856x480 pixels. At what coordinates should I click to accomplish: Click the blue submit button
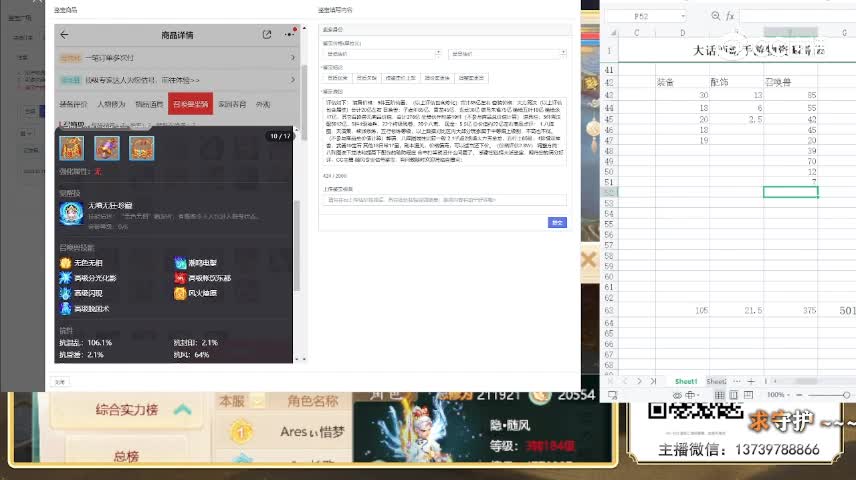pos(557,222)
